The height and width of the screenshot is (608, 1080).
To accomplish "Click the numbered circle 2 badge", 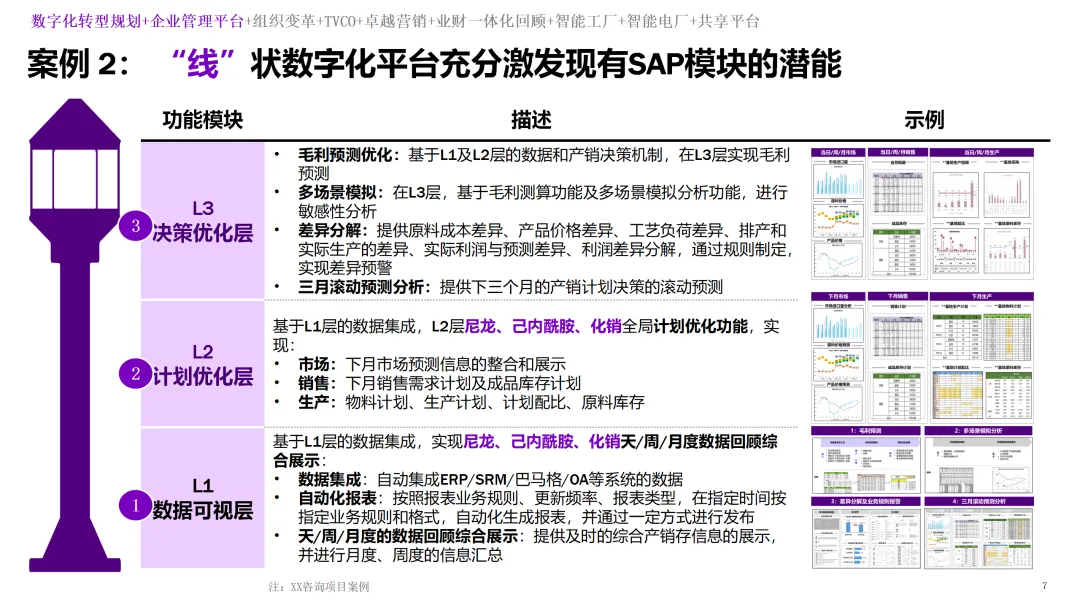I will [x=135, y=373].
